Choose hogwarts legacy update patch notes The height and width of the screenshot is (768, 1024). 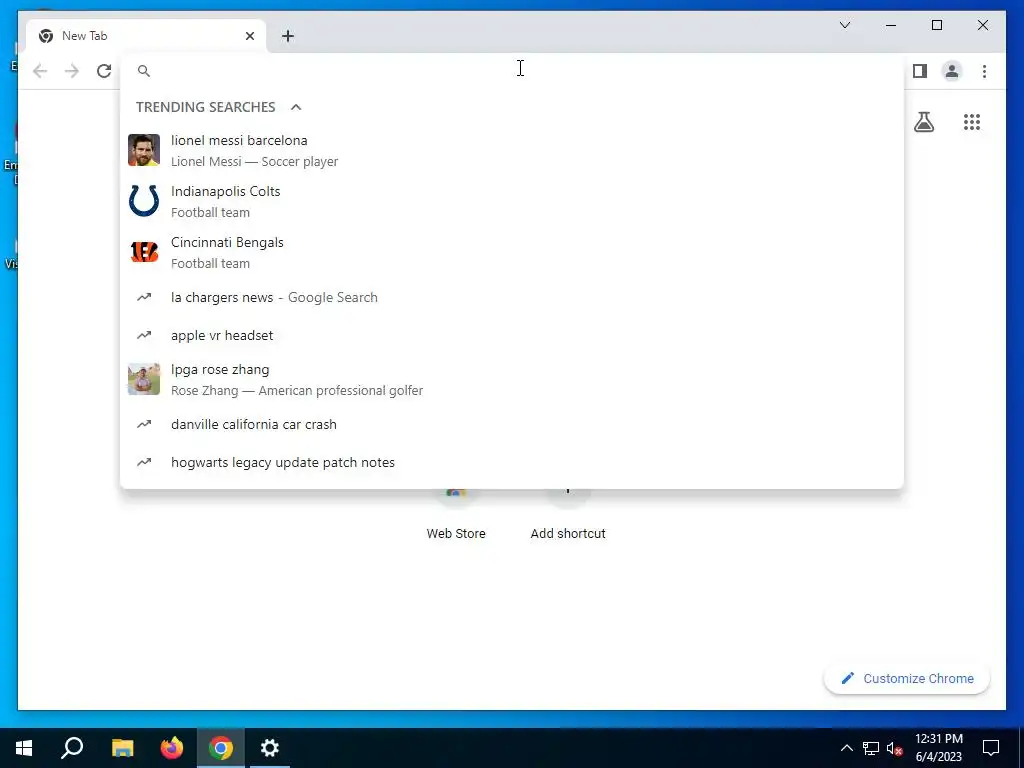pyautogui.click(x=512, y=462)
